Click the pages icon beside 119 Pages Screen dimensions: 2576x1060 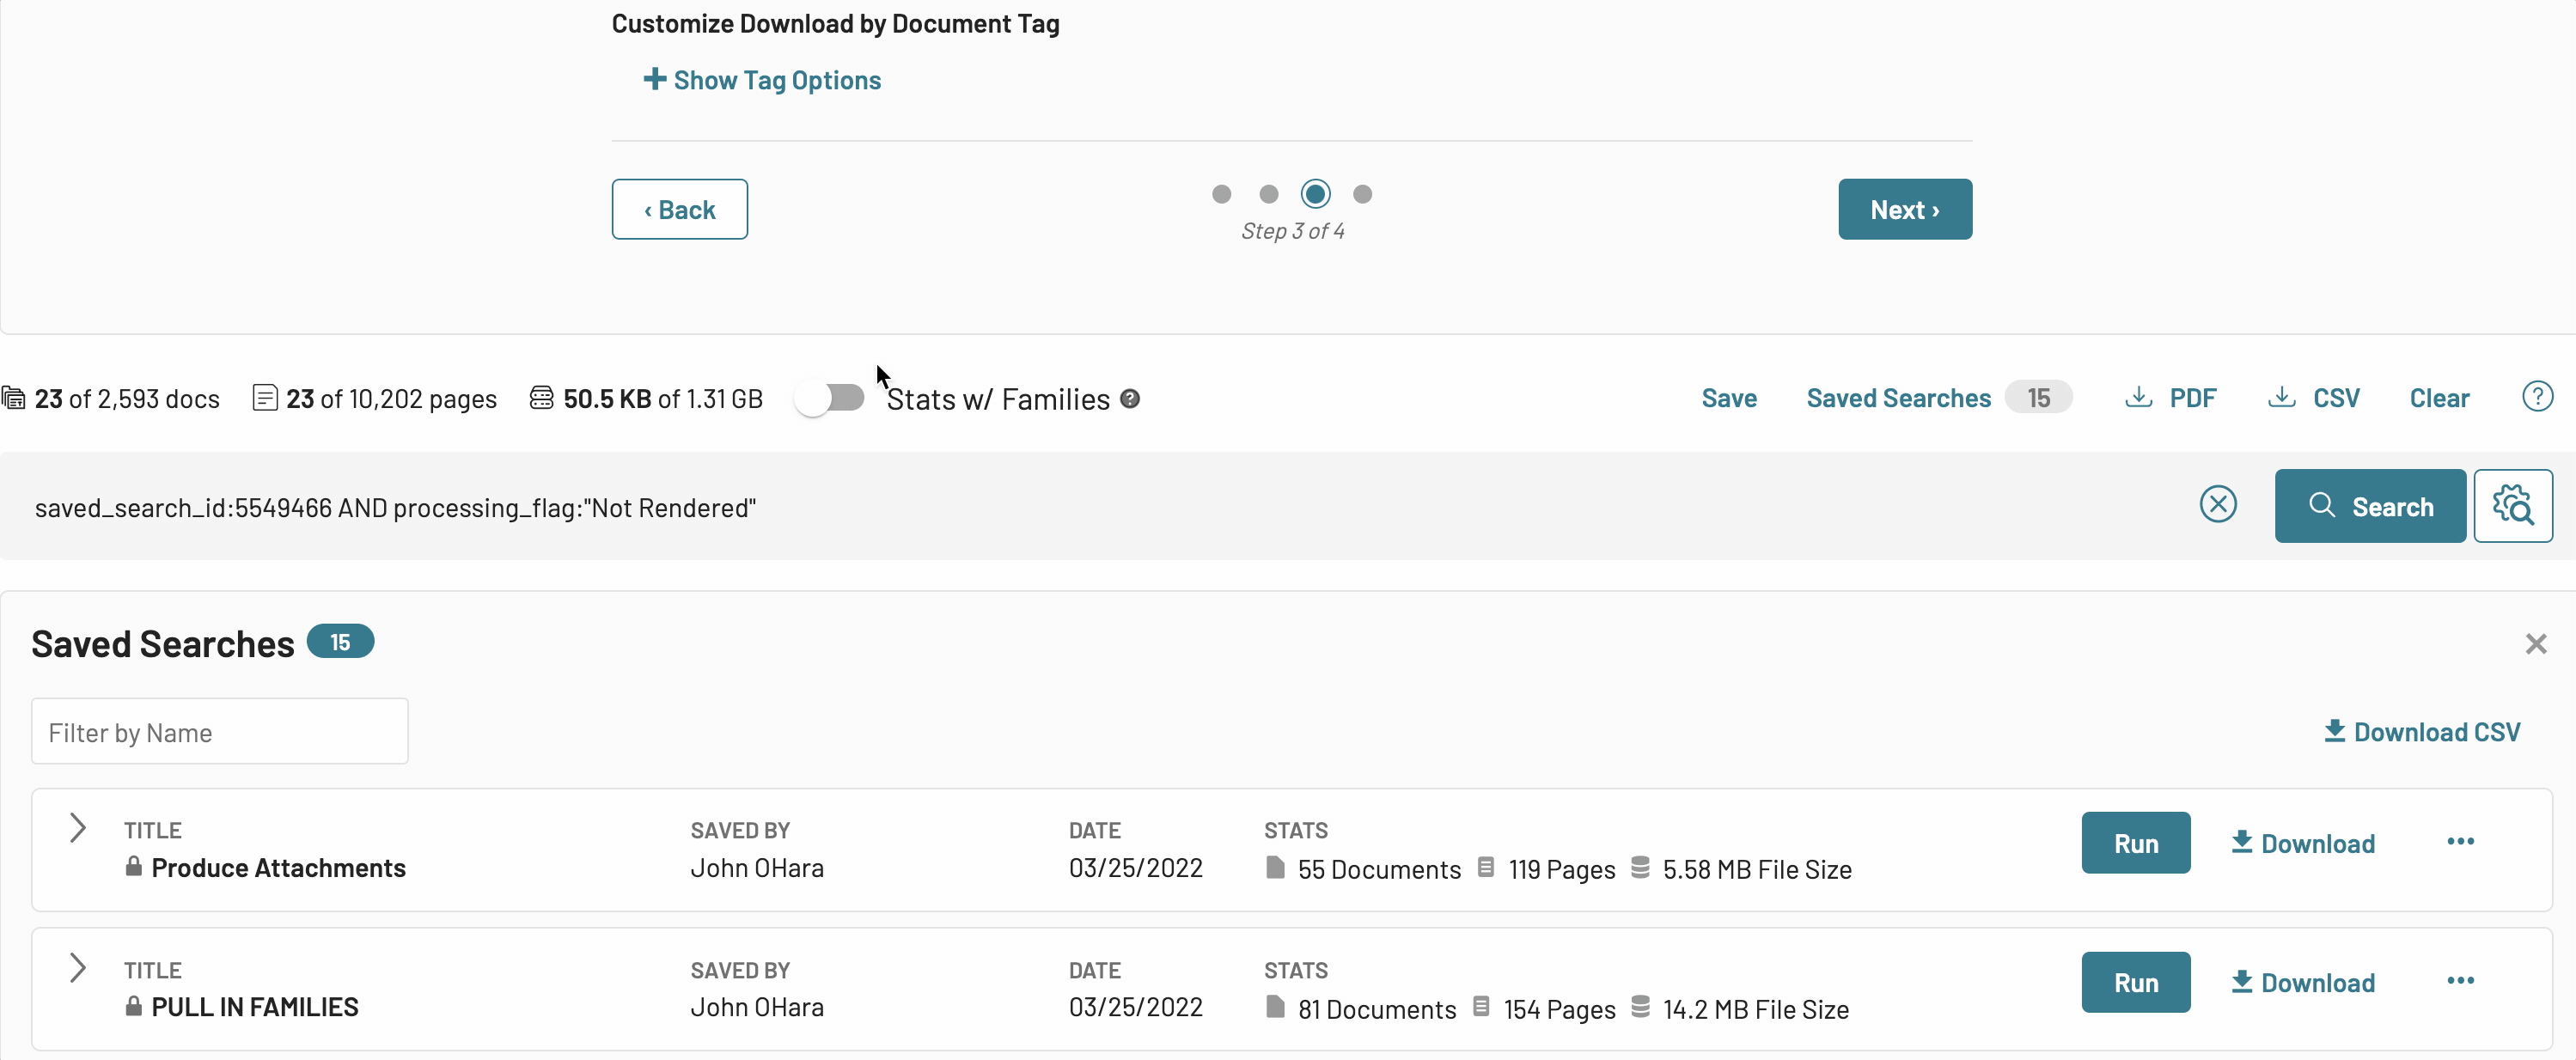tap(1486, 867)
